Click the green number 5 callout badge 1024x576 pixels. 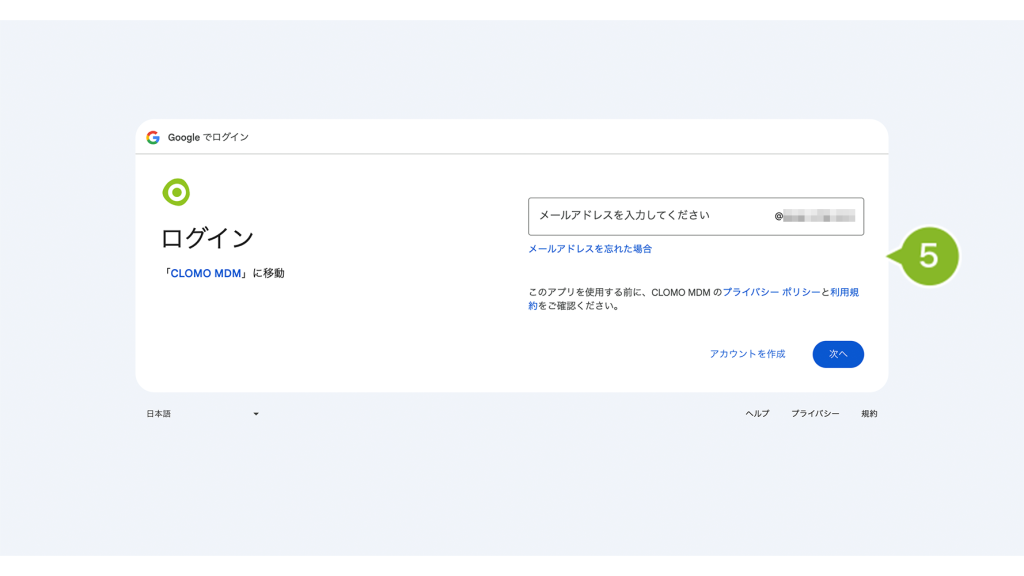click(x=927, y=256)
